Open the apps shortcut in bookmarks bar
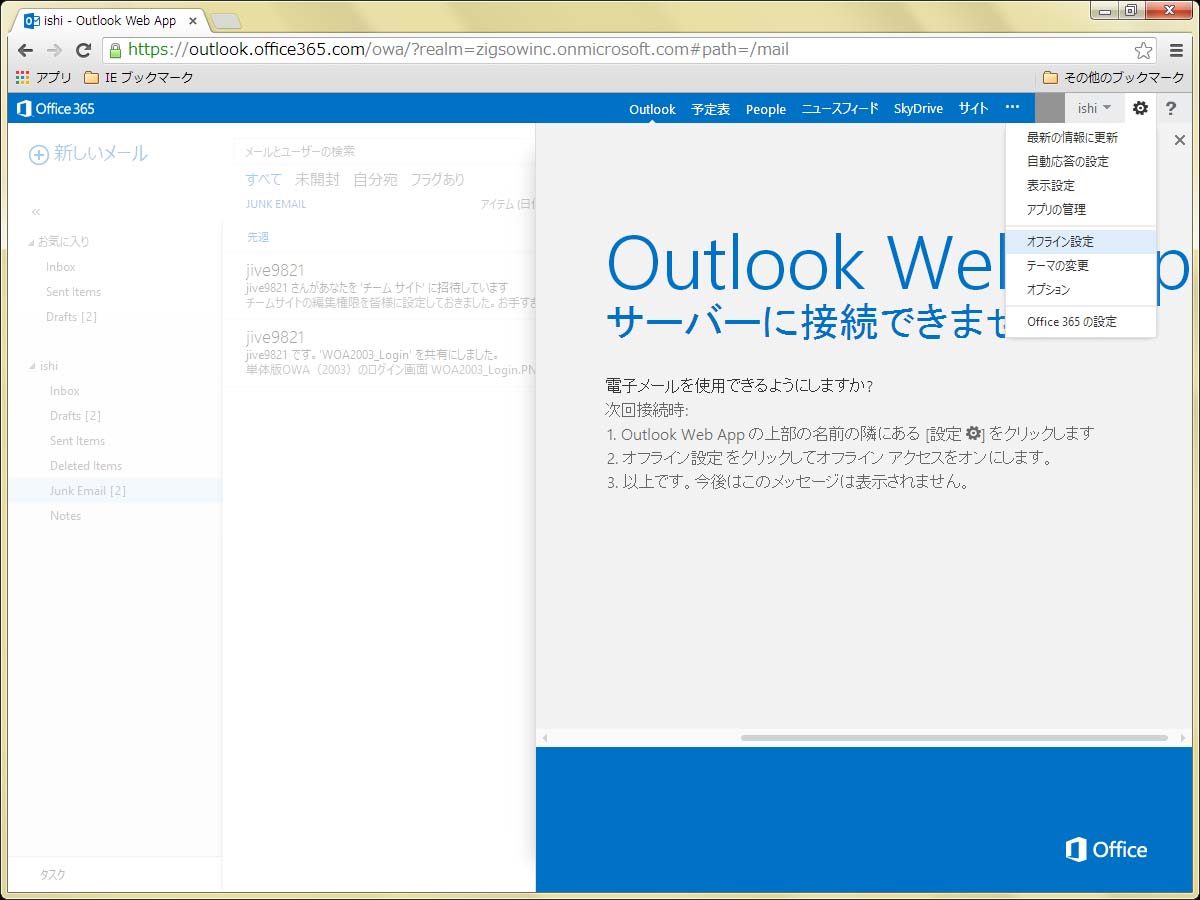 [x=45, y=77]
